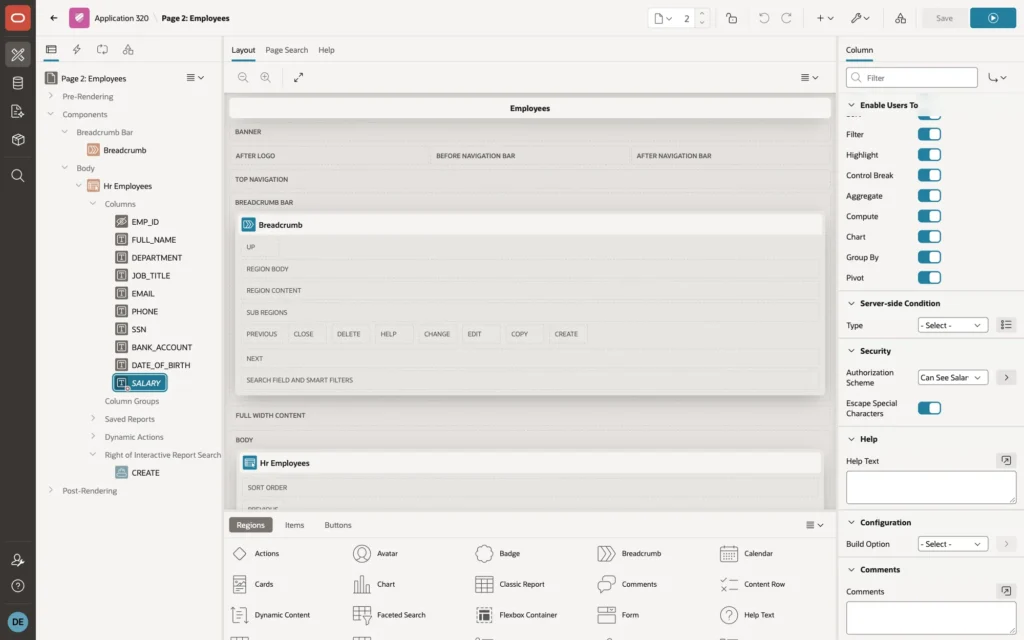Toggle the Filter switch off
Viewport: 1024px width, 640px height.
[929, 134]
